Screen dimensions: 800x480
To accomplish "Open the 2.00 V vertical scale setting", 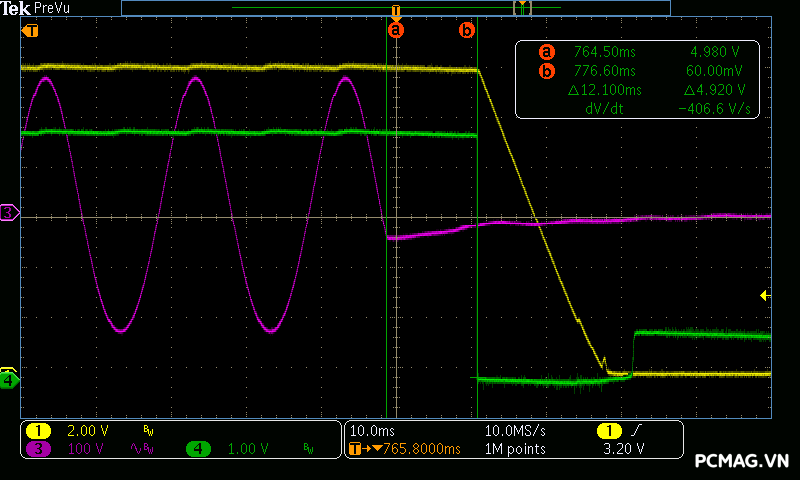I will point(87,431).
